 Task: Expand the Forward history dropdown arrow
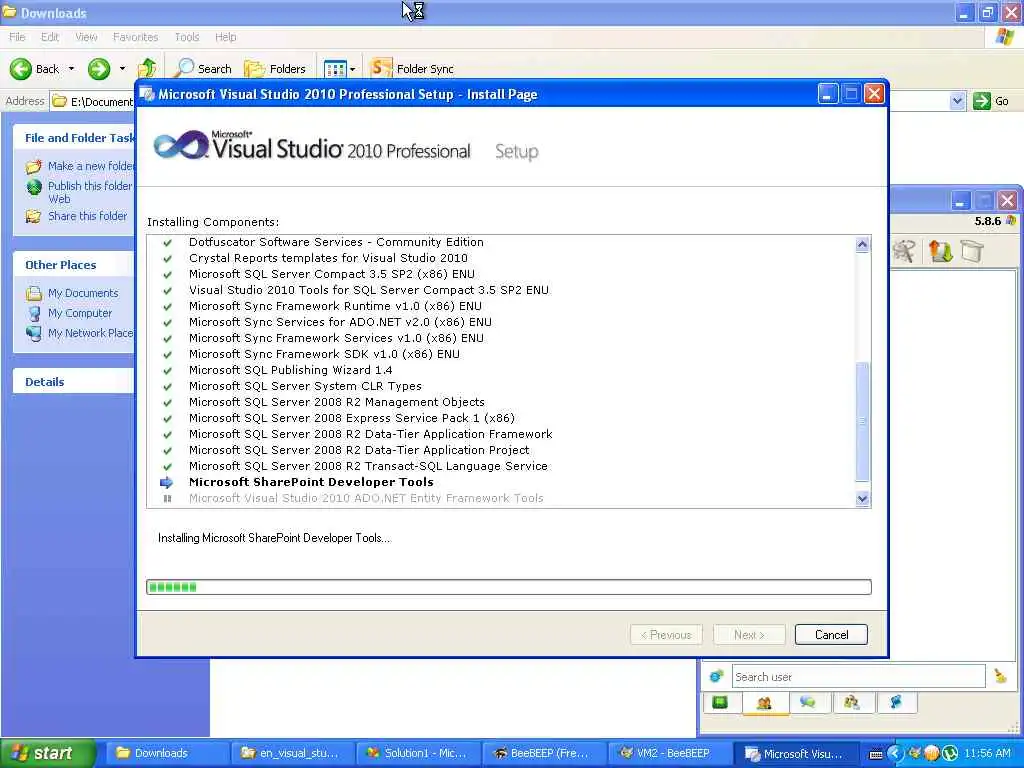tap(122, 69)
